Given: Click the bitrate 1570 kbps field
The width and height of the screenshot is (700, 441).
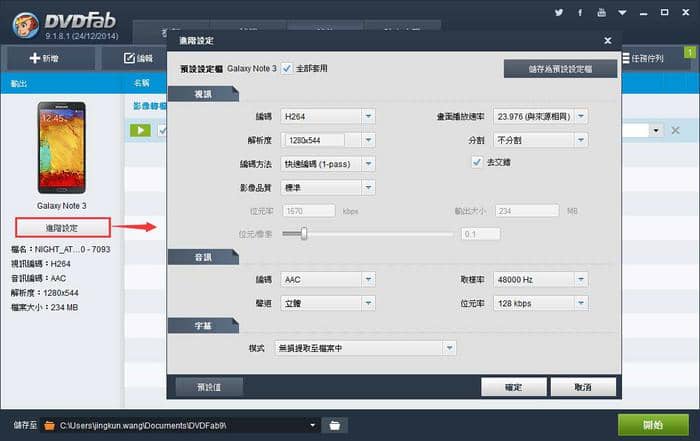Looking at the screenshot, I should click(308, 211).
